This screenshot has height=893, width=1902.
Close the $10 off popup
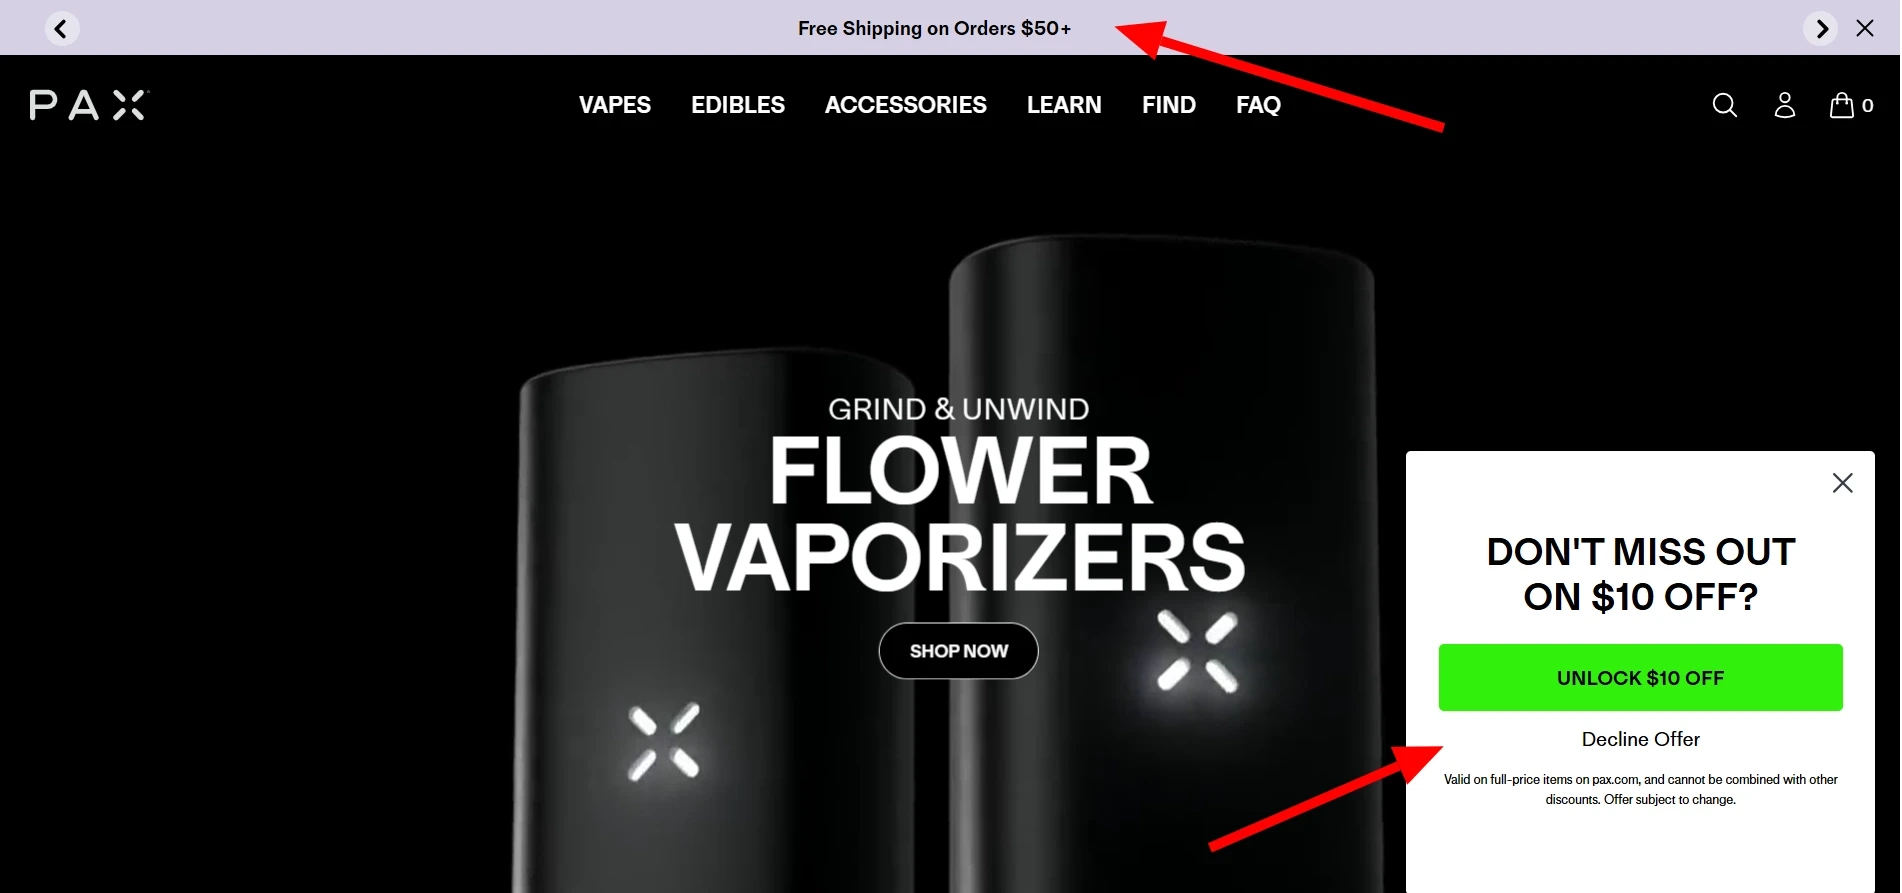(1842, 483)
